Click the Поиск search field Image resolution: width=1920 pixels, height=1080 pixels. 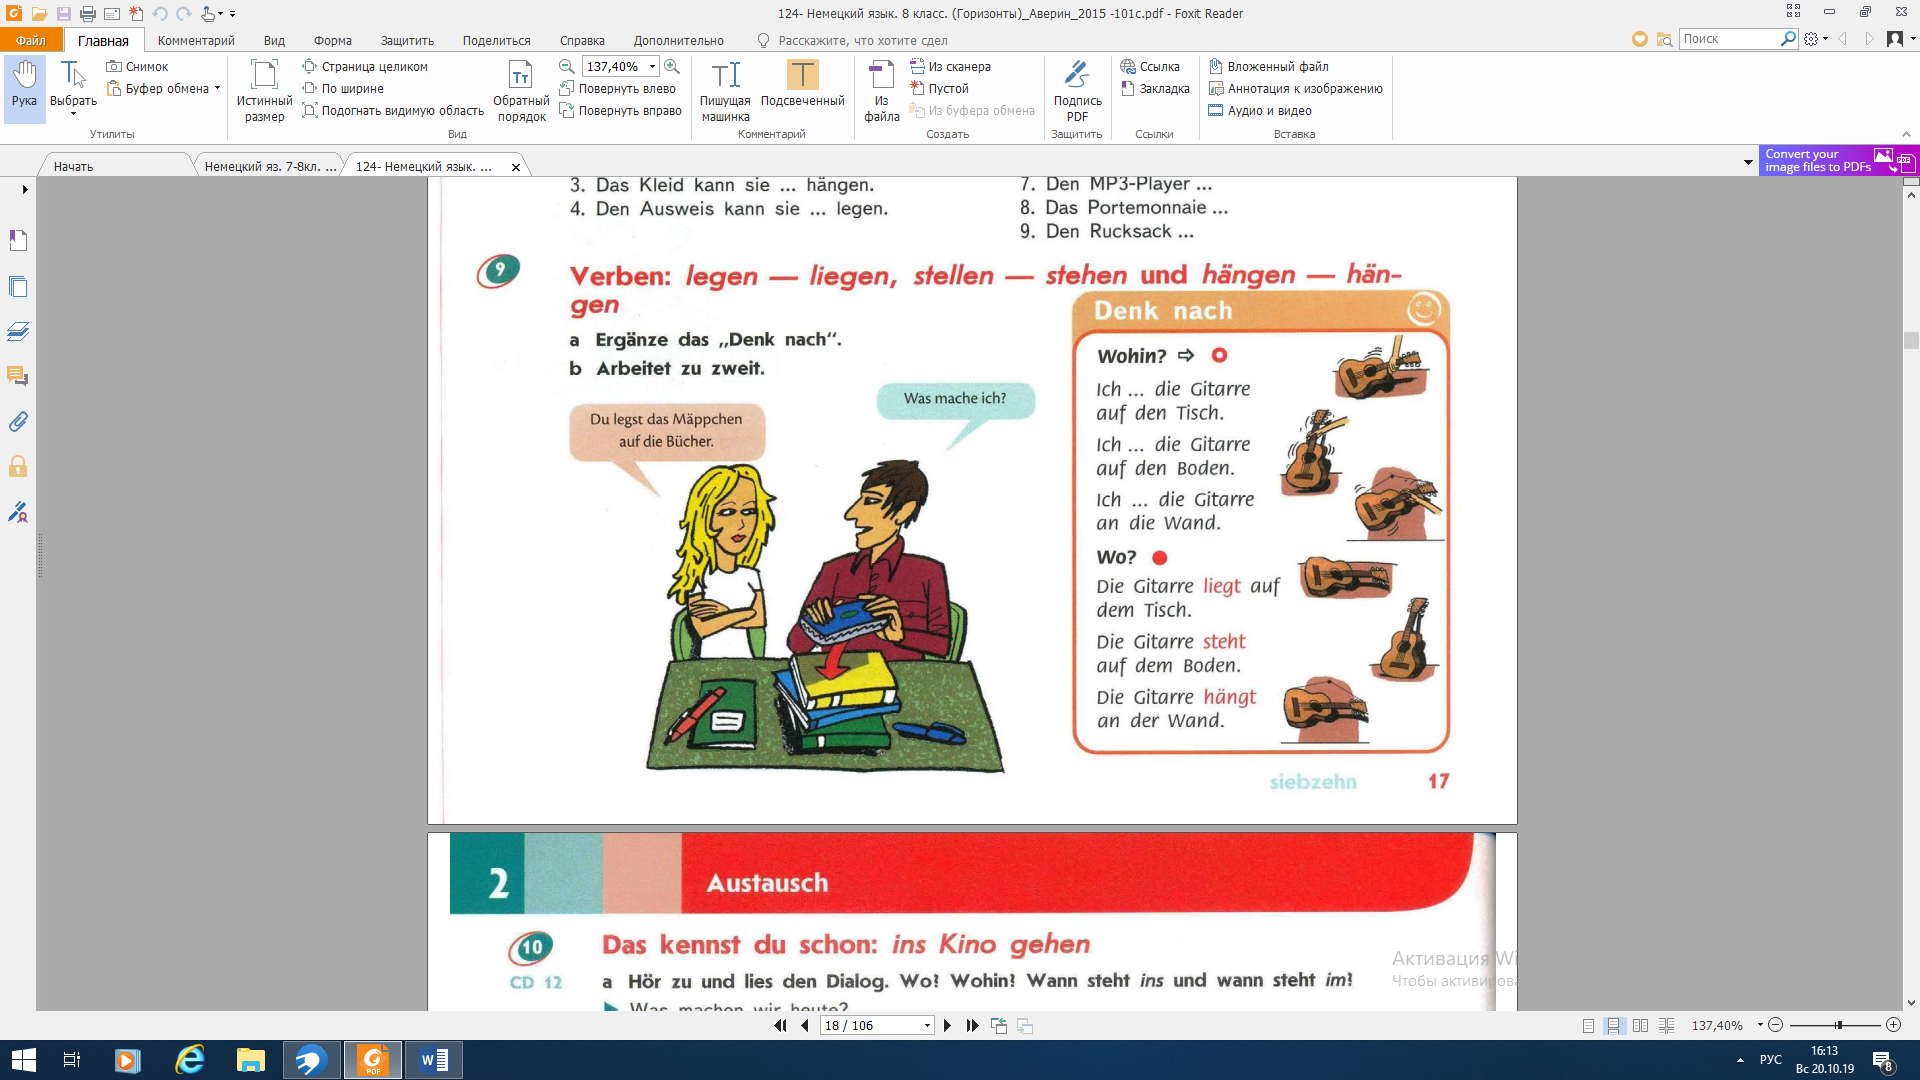click(1730, 39)
